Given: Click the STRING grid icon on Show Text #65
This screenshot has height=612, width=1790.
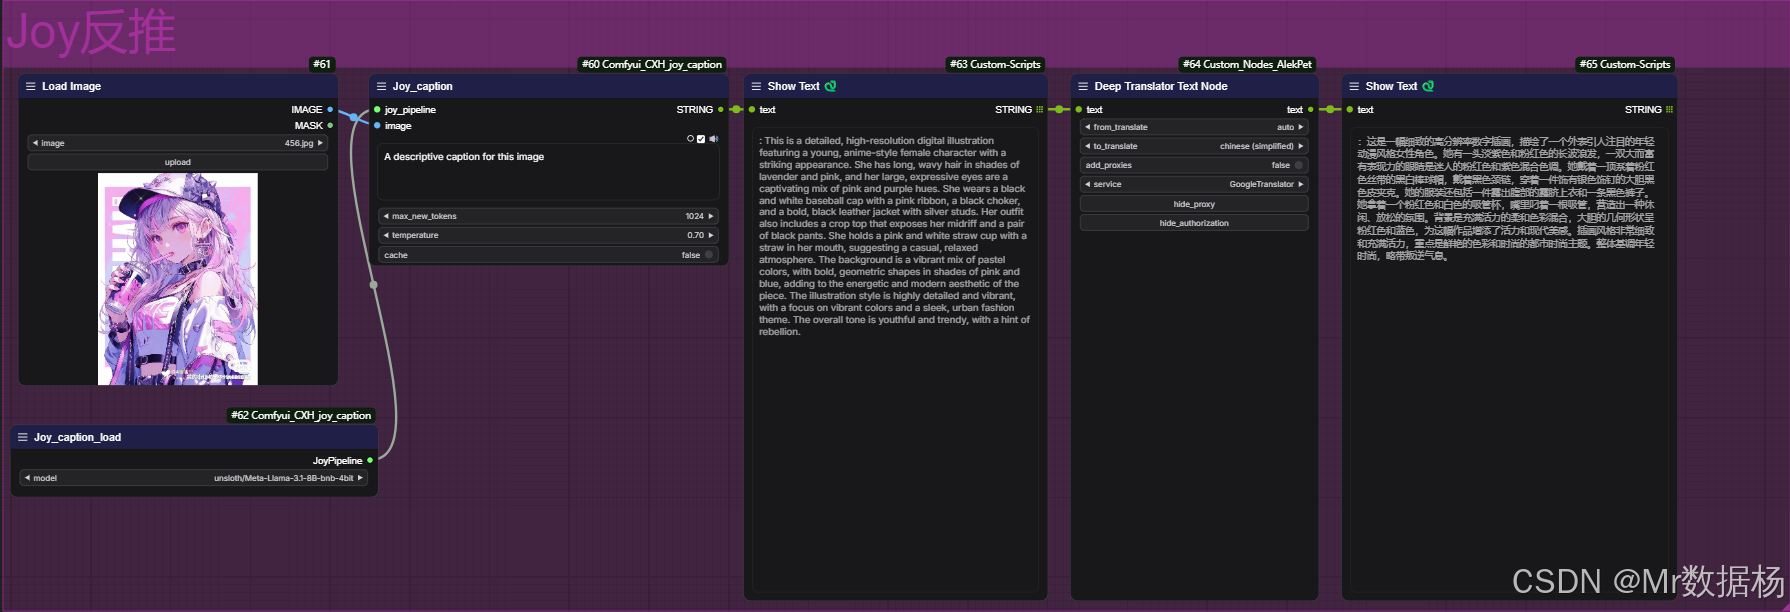Looking at the screenshot, I should pos(1669,110).
